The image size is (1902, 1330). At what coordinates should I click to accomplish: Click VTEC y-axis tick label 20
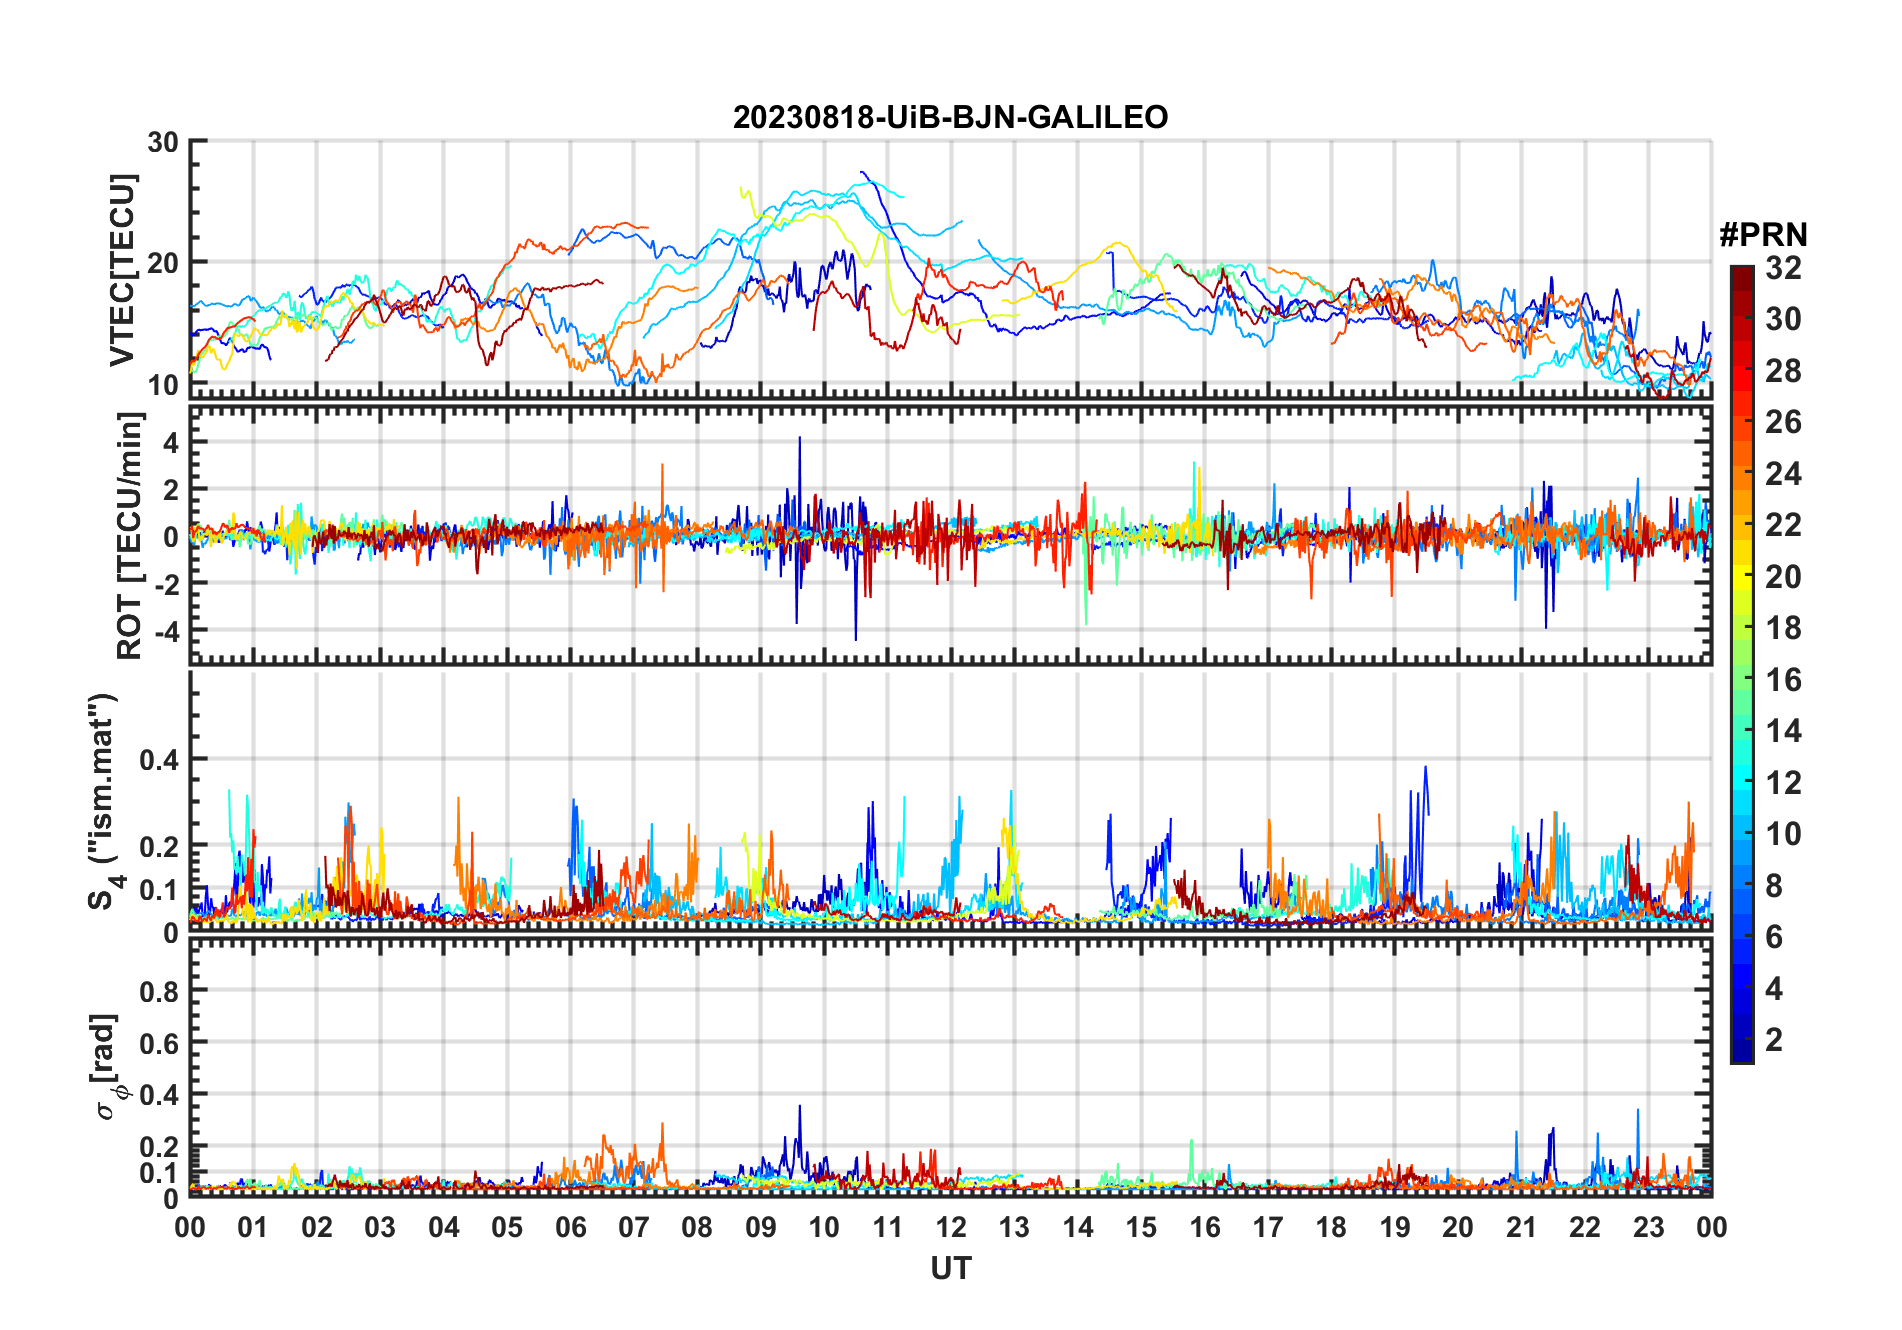163,263
